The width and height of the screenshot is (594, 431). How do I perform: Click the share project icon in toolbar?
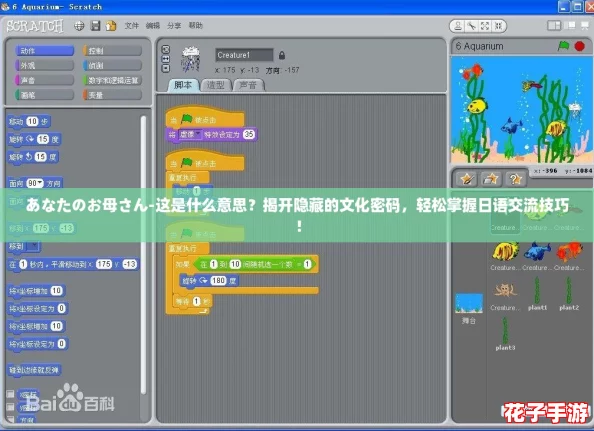[111, 26]
